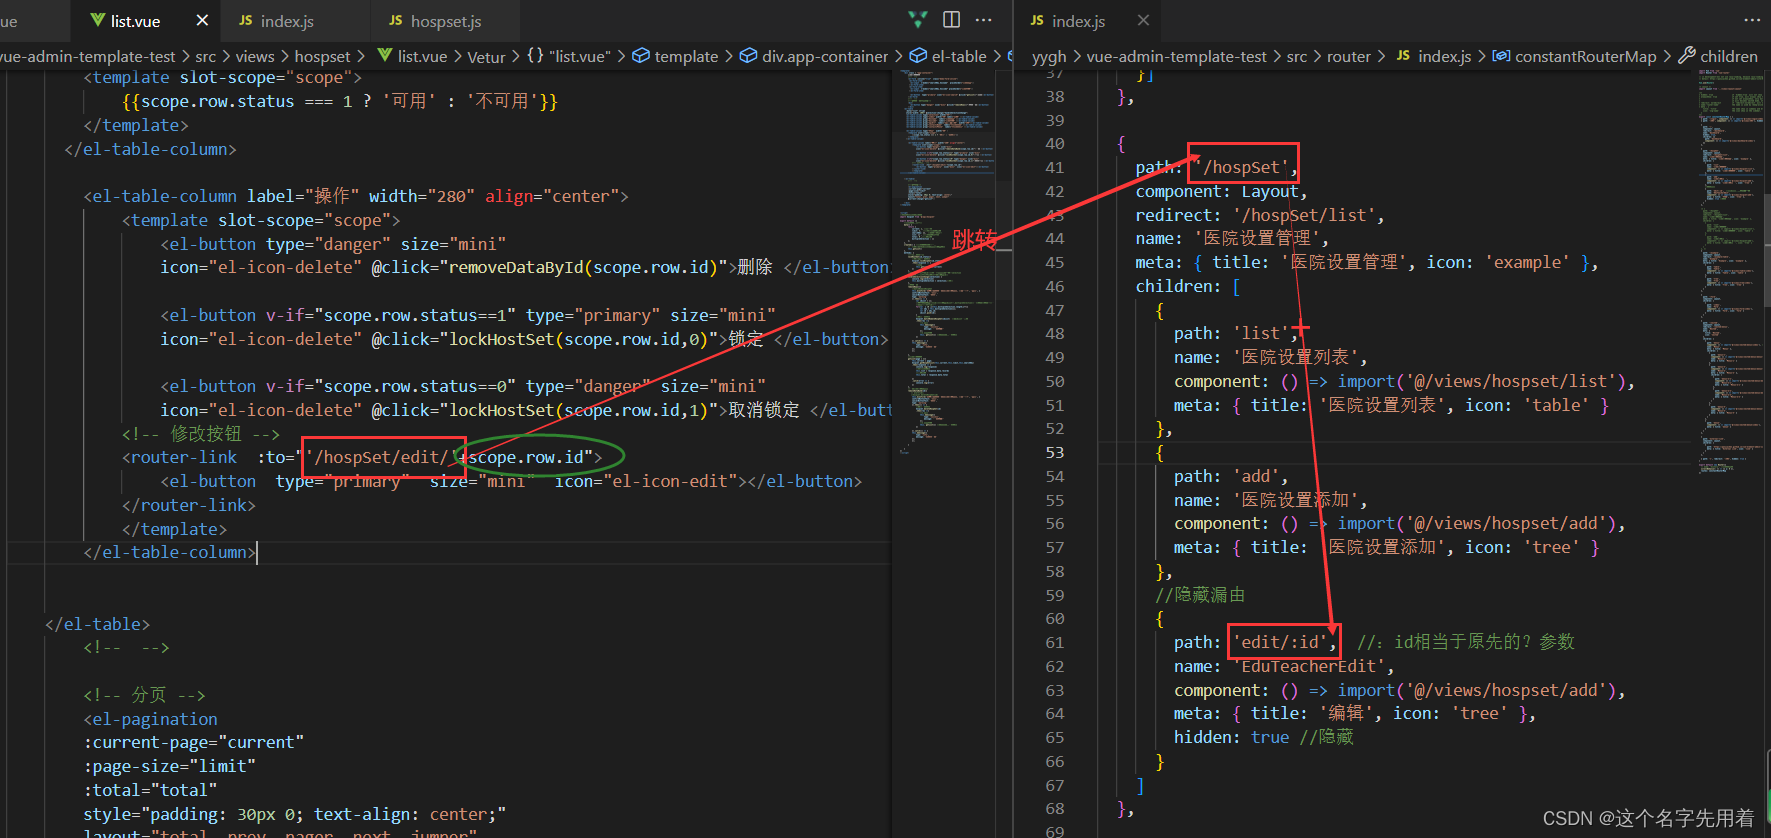Open more actions menu for left editor group
Screen dimensions: 1771x838
click(984, 19)
